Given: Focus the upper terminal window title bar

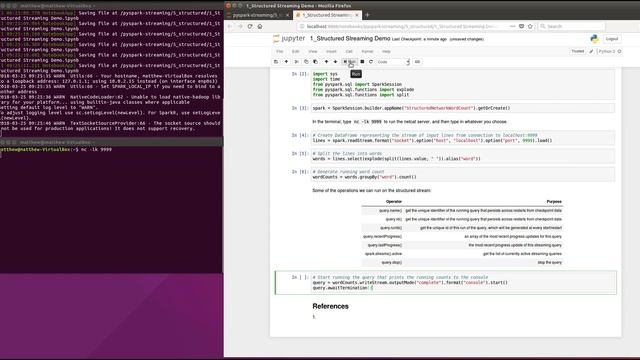Looking at the screenshot, I should [x=111, y=6].
